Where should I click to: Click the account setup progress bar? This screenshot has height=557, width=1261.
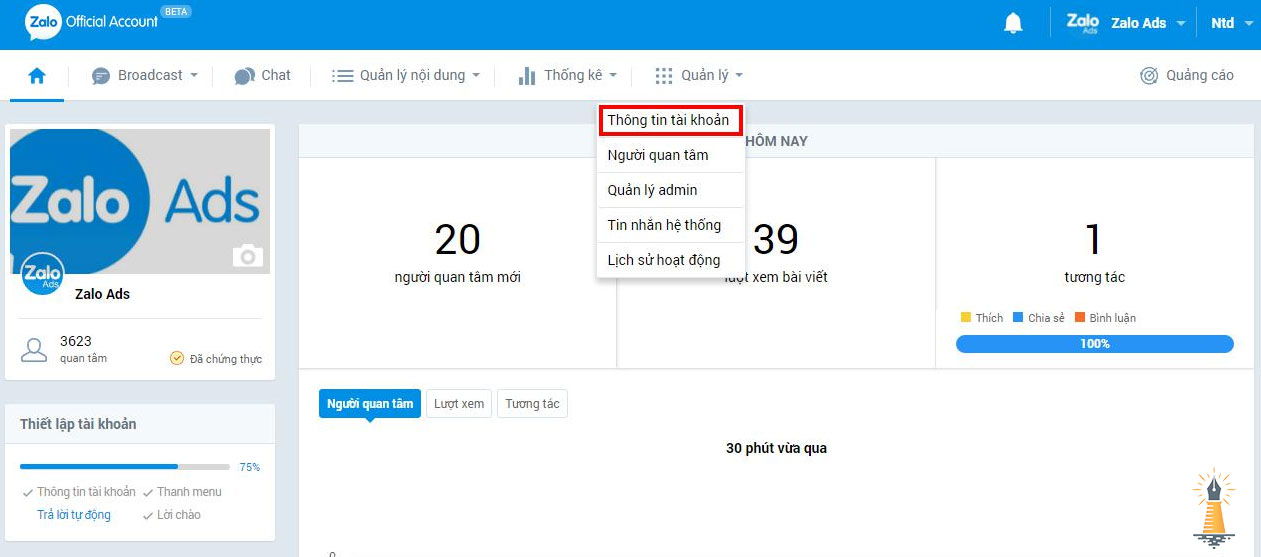pos(125,467)
